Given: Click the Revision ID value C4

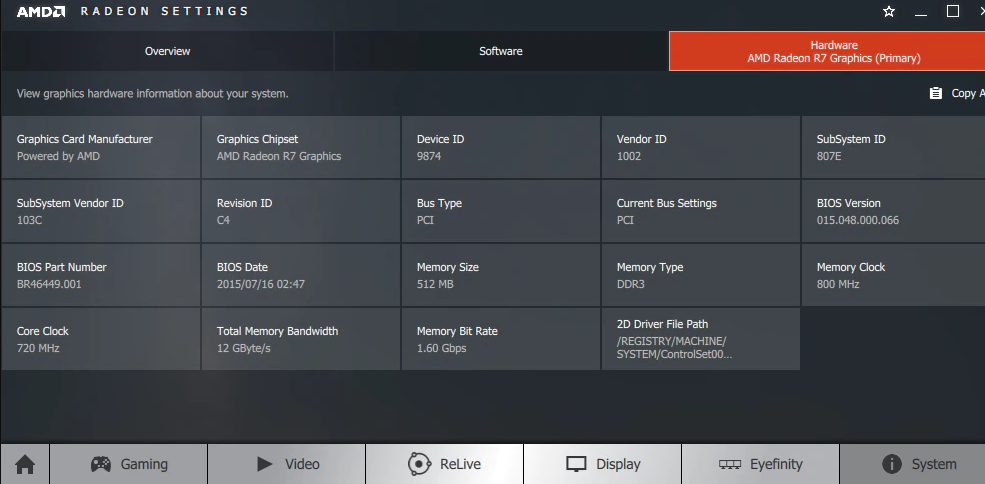Looking at the screenshot, I should click(x=223, y=220).
